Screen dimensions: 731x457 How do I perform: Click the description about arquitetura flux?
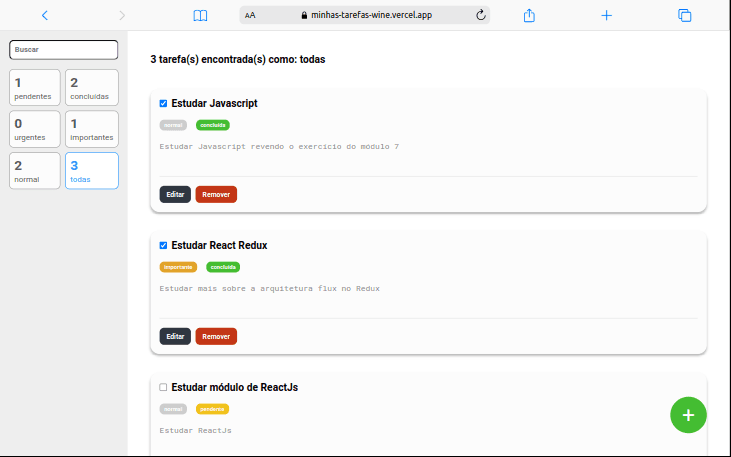click(x=269, y=289)
